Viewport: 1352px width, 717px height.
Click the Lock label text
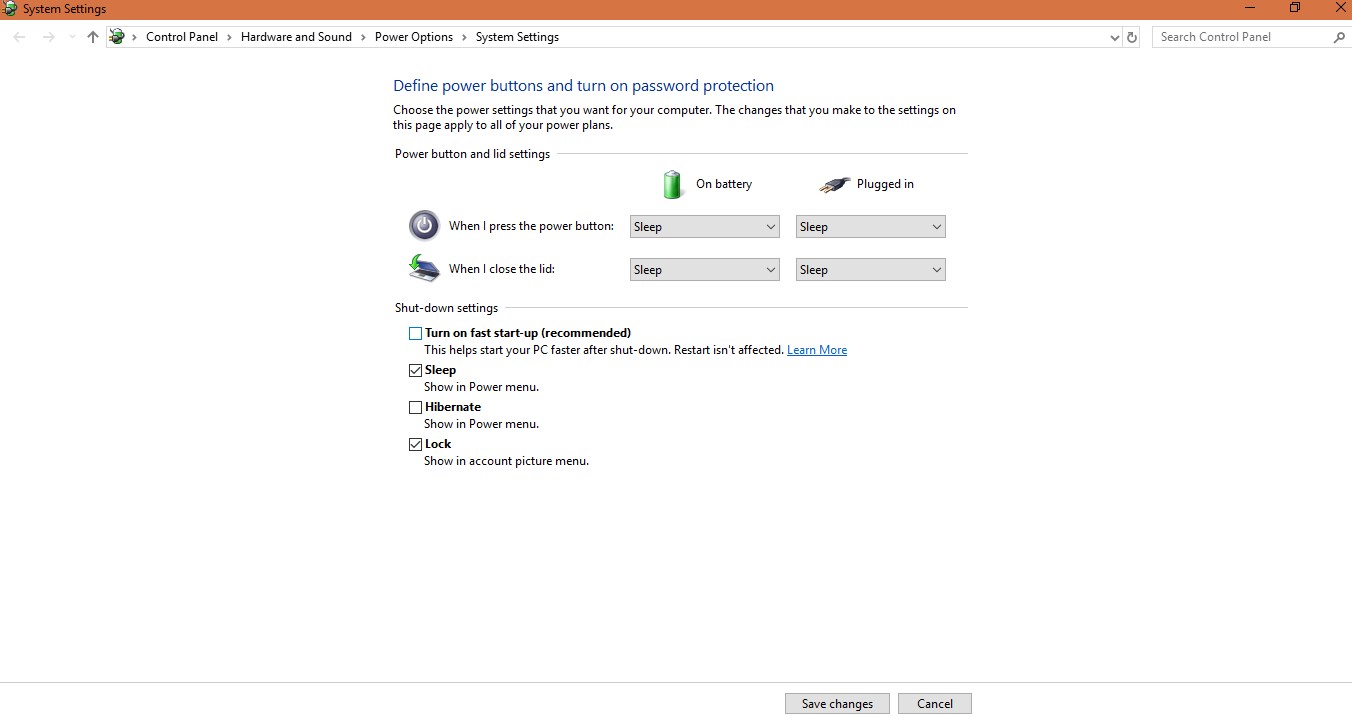pyautogui.click(x=438, y=444)
